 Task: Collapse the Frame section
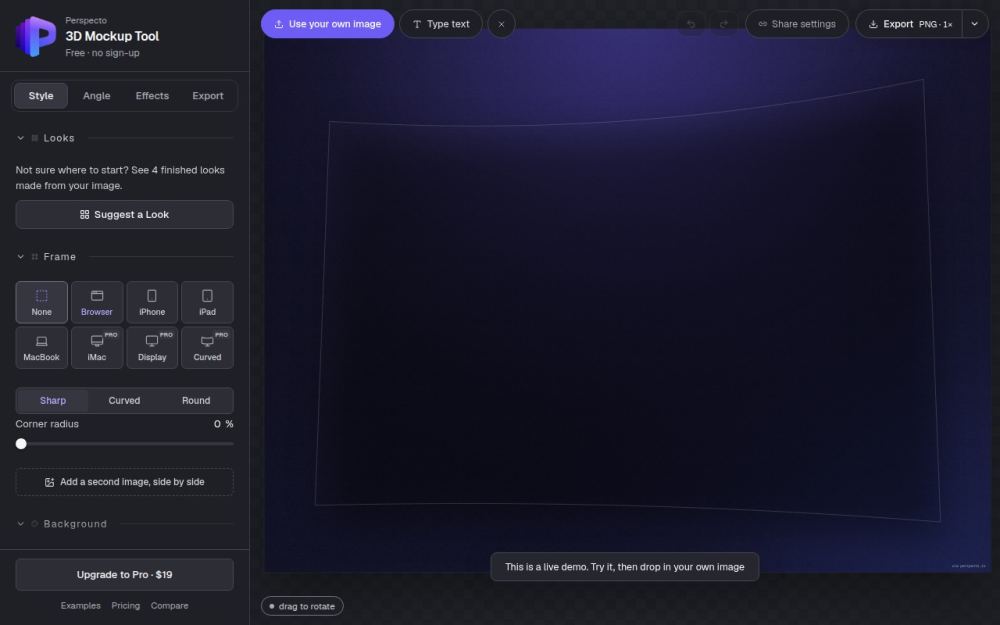pyautogui.click(x=20, y=256)
